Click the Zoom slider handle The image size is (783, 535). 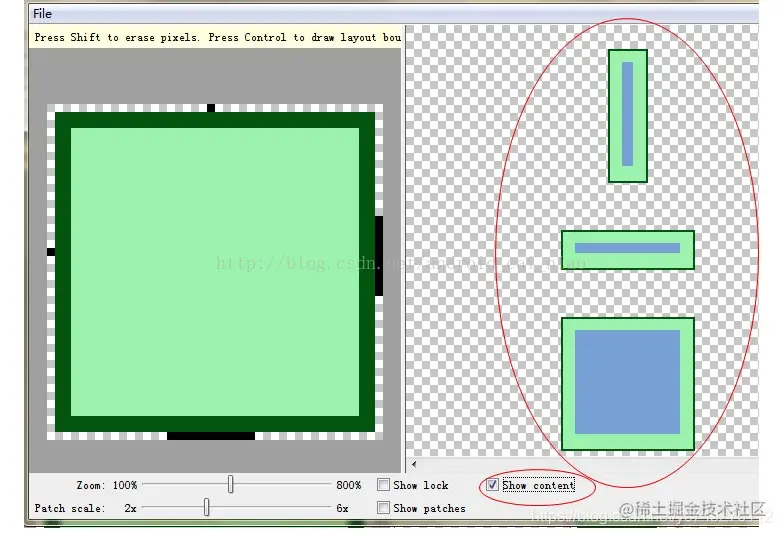[230, 484]
